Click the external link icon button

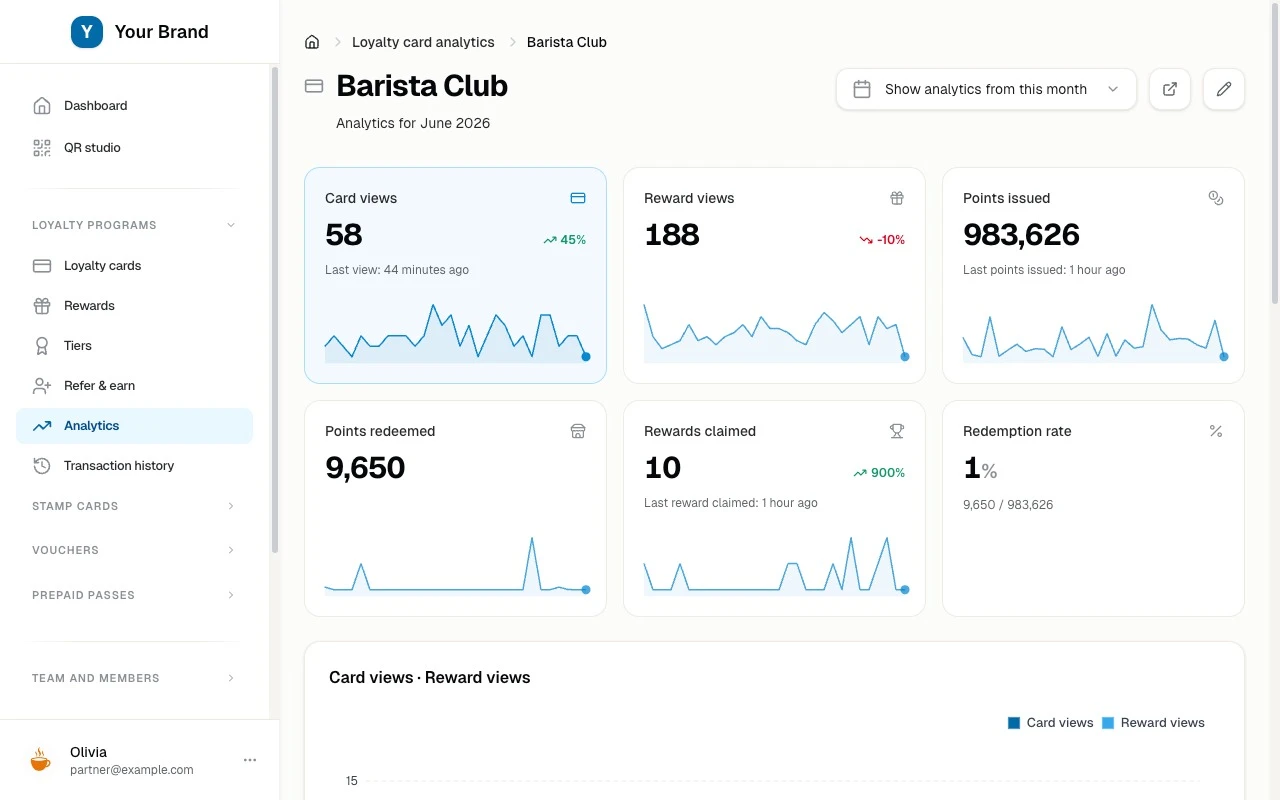point(1170,89)
